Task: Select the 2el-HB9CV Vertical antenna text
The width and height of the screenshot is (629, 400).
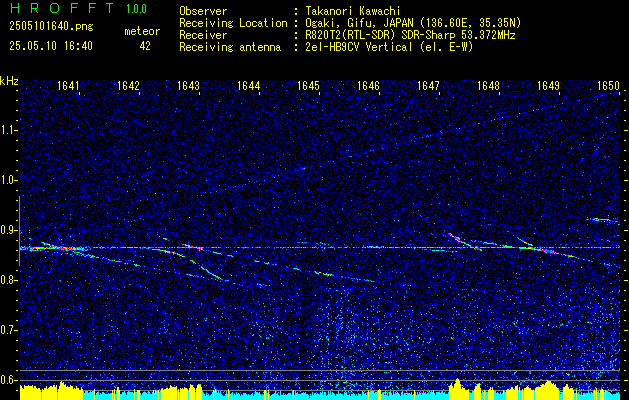Action: coord(388,47)
